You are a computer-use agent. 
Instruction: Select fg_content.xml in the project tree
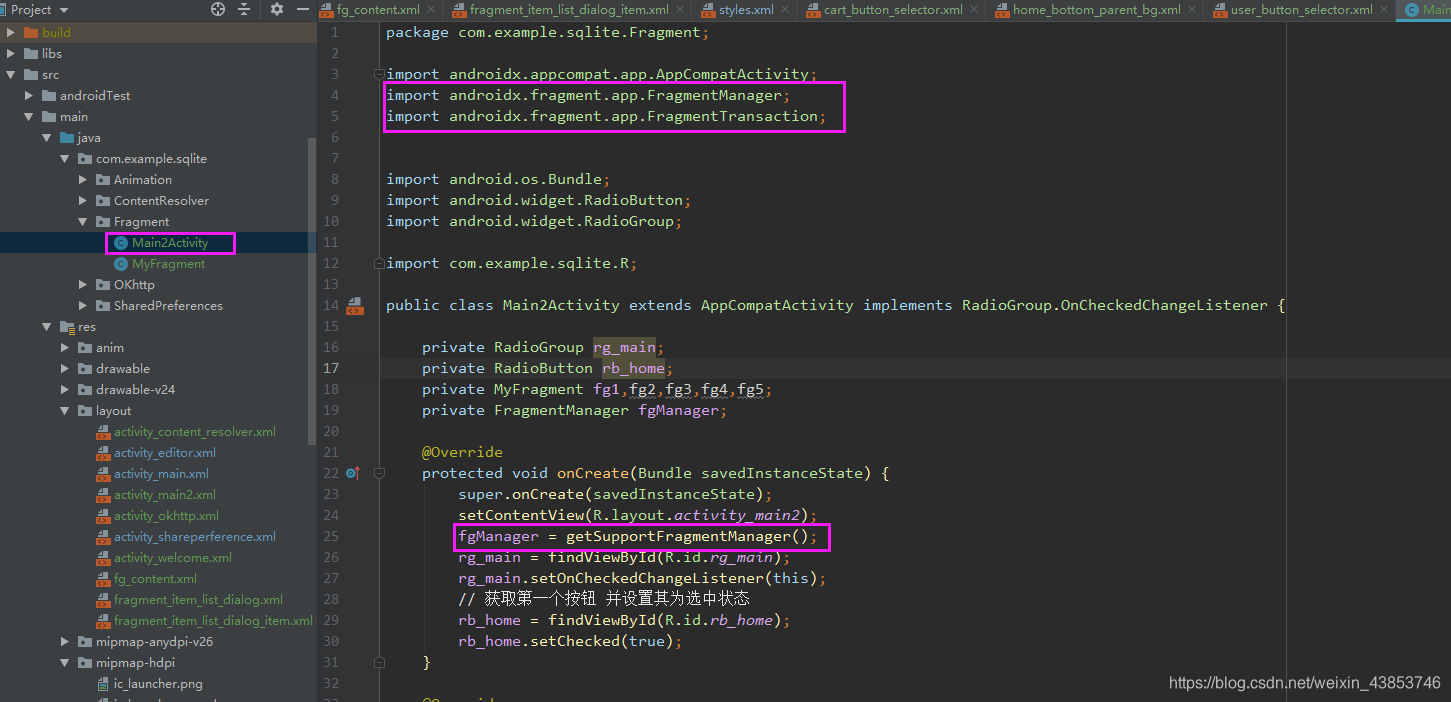155,579
